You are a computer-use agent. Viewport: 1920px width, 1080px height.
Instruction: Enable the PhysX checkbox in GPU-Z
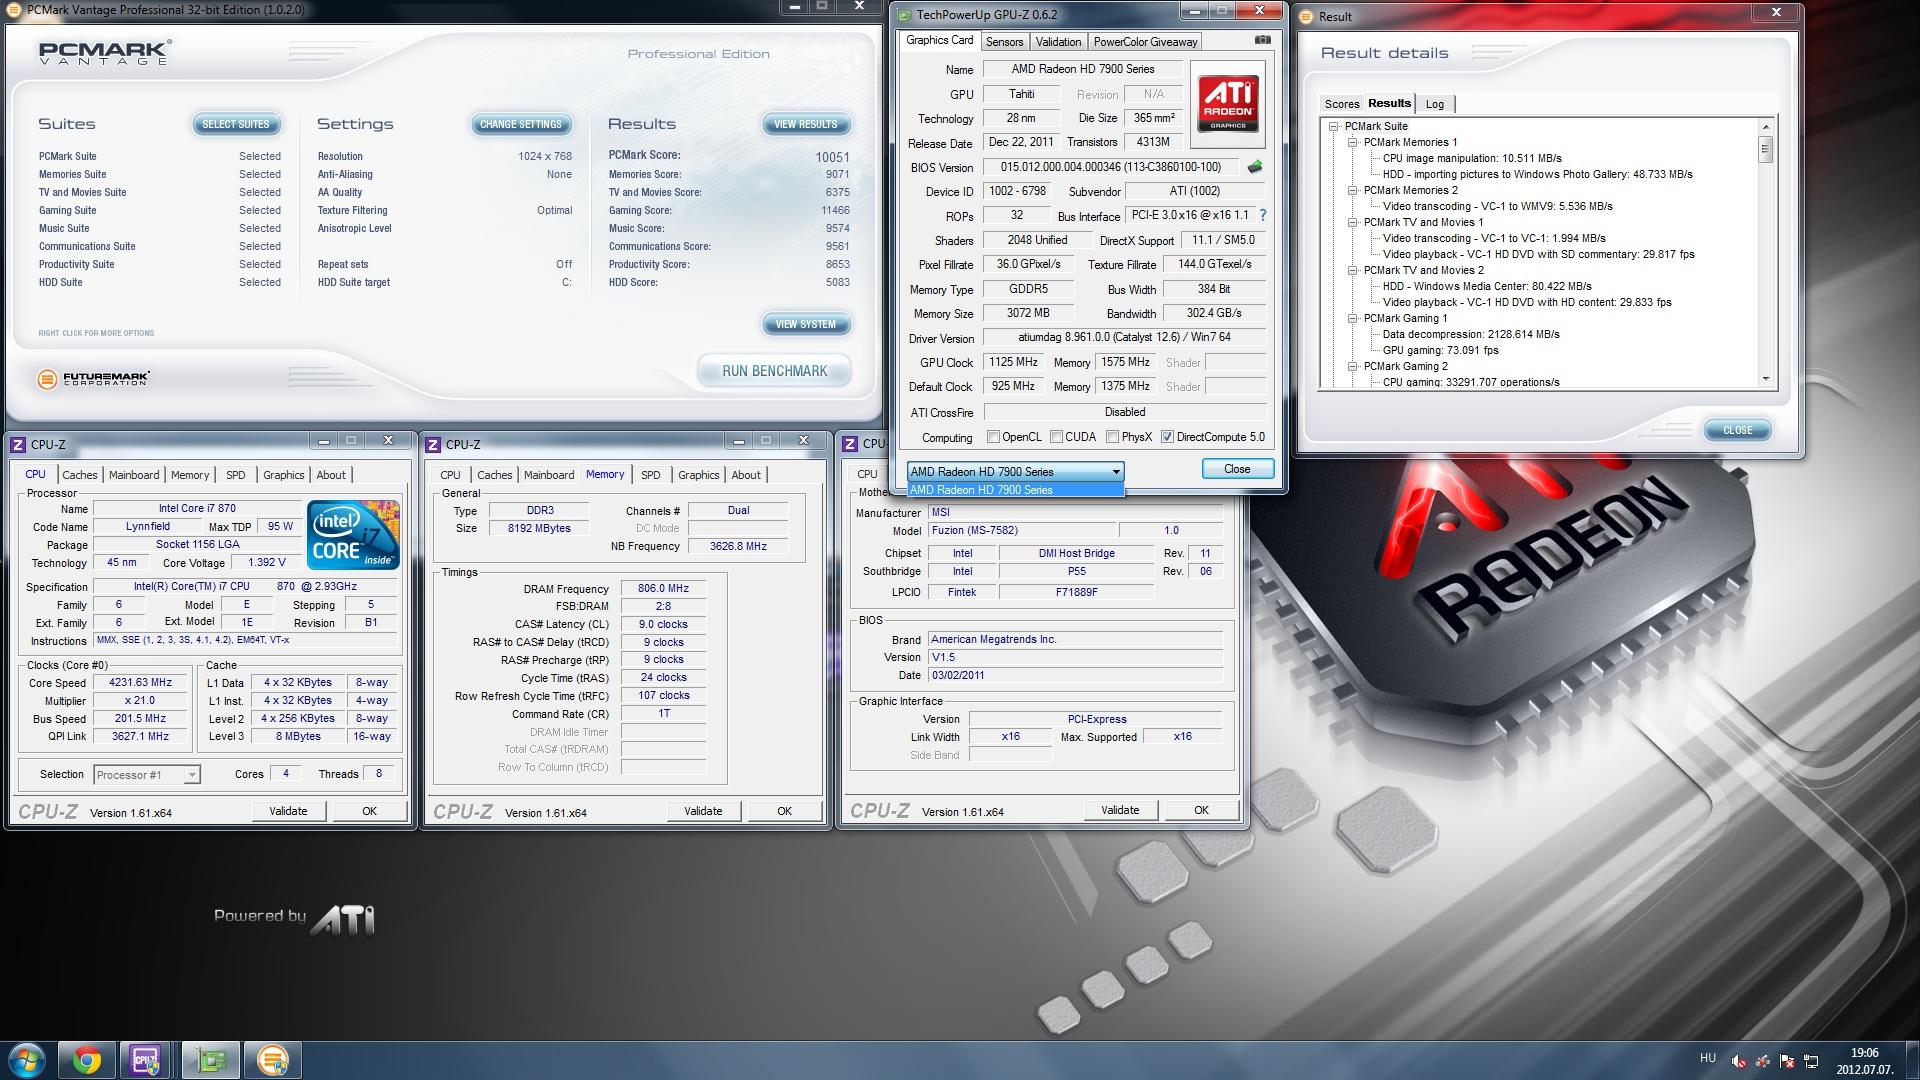pos(1112,437)
